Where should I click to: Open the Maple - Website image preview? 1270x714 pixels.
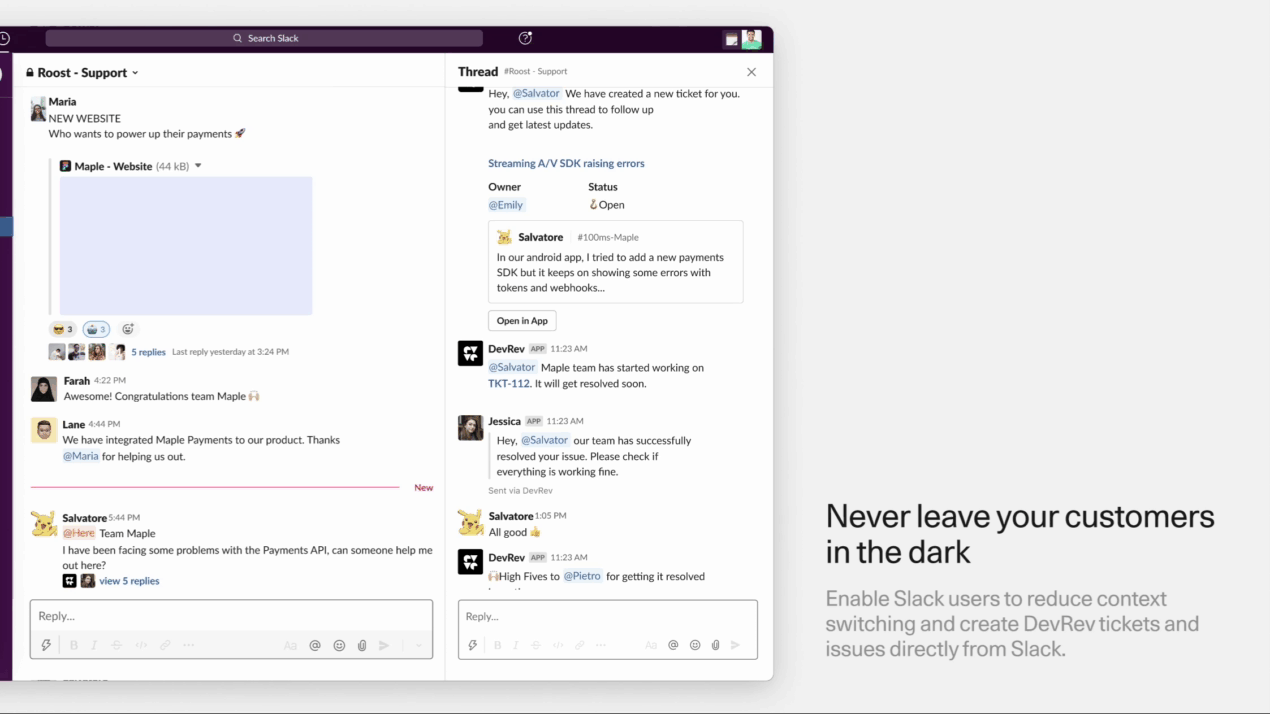(186, 246)
